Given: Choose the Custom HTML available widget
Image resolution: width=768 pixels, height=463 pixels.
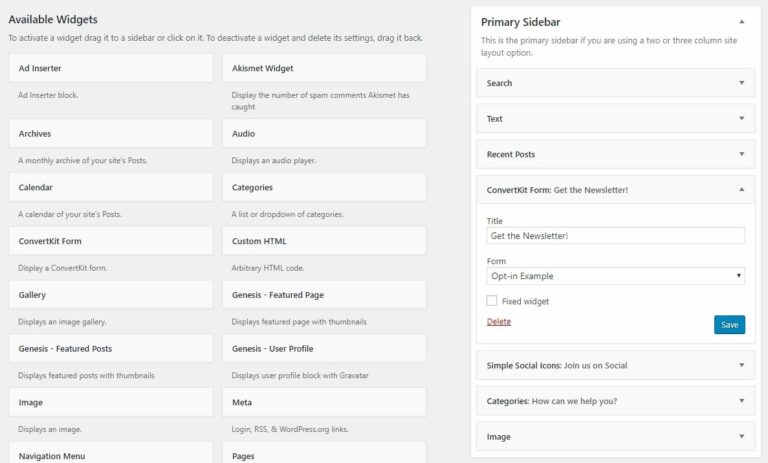Looking at the screenshot, I should [x=324, y=241].
